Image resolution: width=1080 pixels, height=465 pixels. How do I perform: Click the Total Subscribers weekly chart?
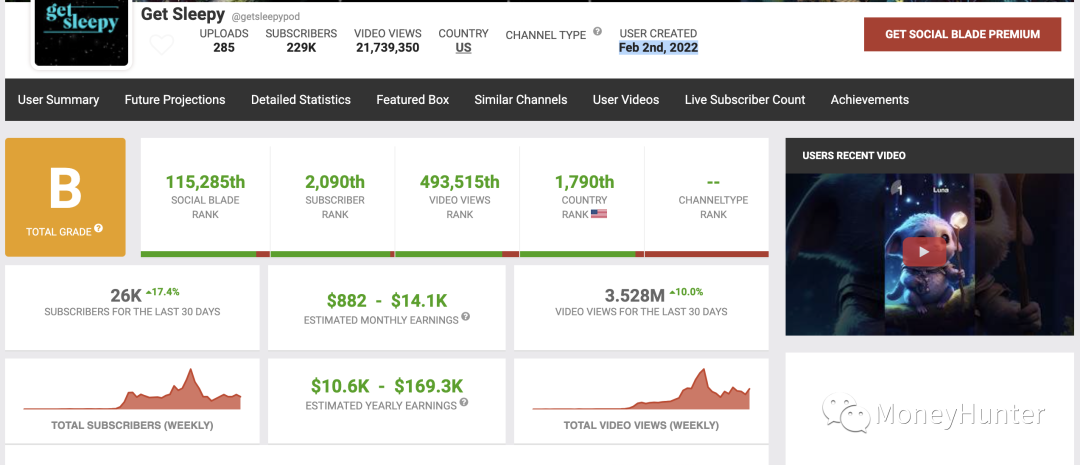[132, 390]
